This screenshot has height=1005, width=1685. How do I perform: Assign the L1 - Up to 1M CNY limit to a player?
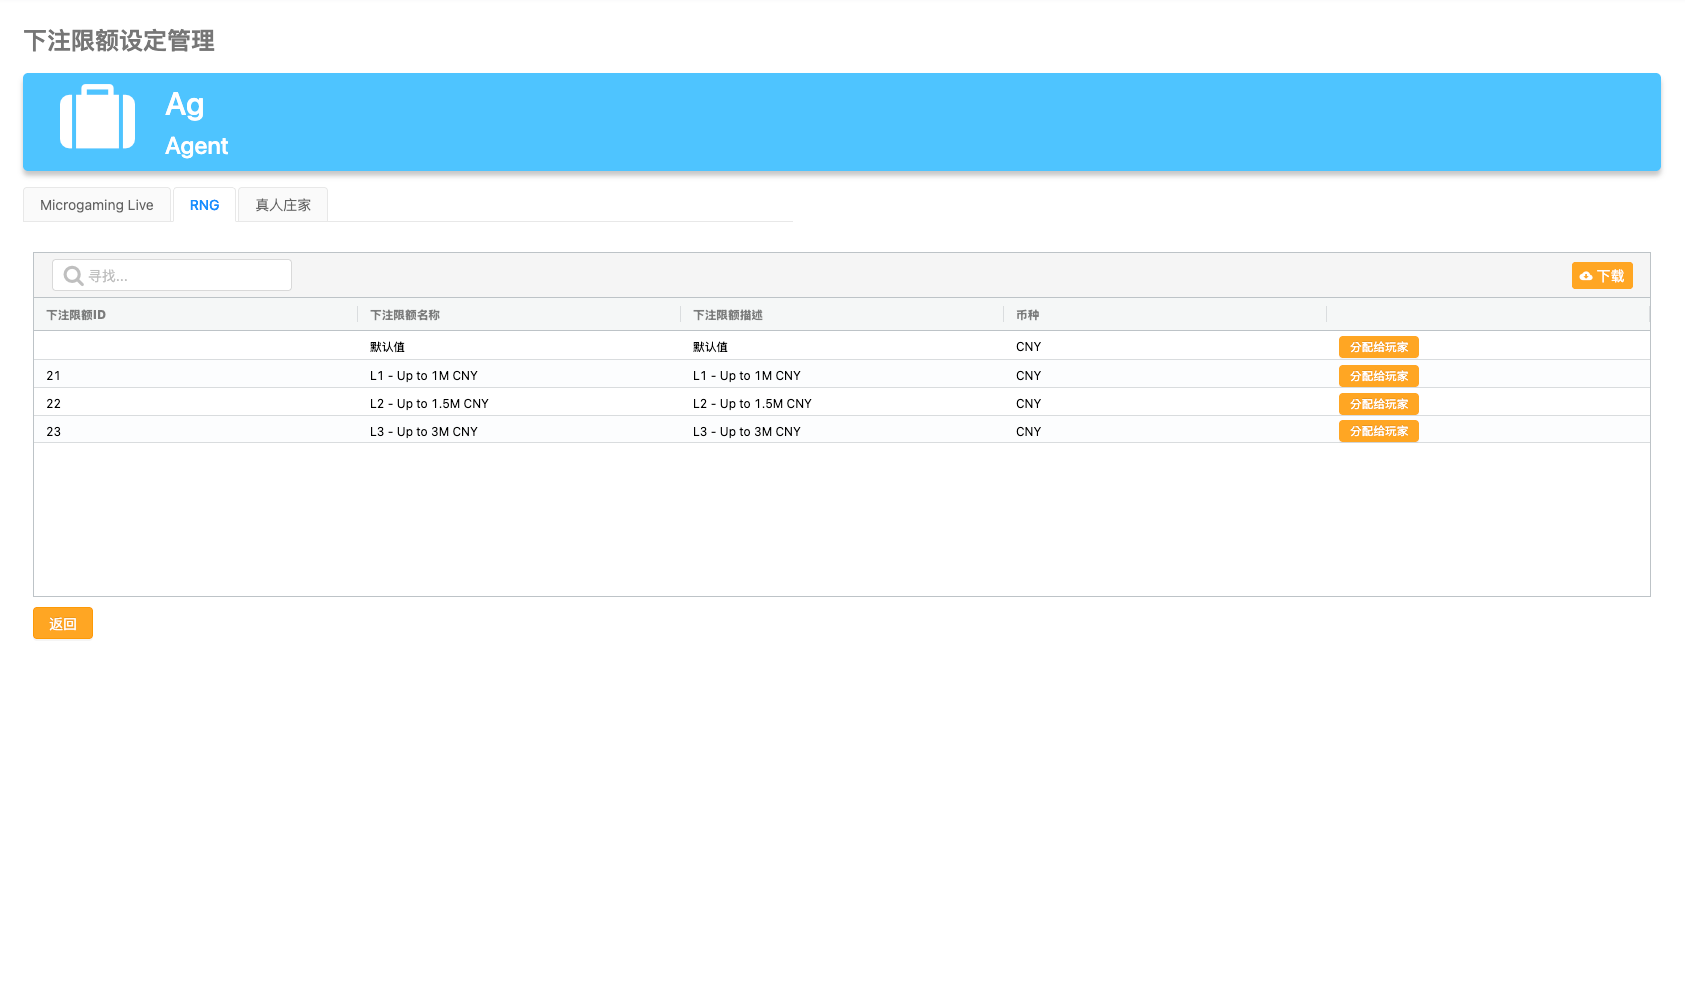pos(1378,376)
